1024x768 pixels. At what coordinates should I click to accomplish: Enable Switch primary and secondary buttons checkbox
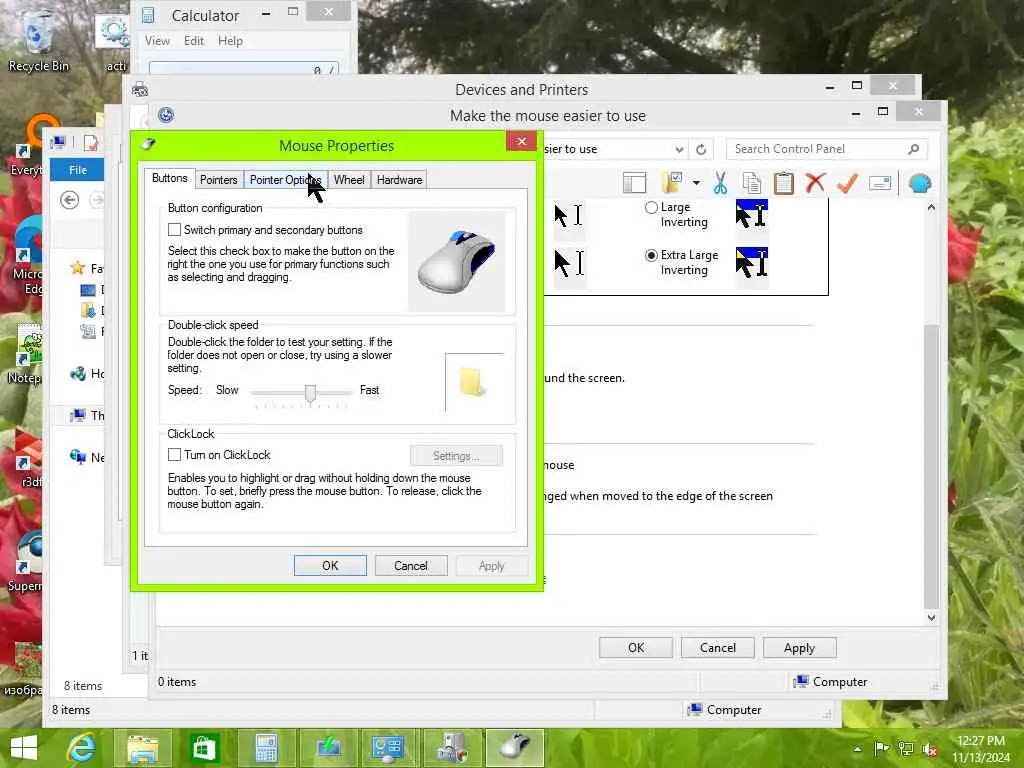pos(174,229)
